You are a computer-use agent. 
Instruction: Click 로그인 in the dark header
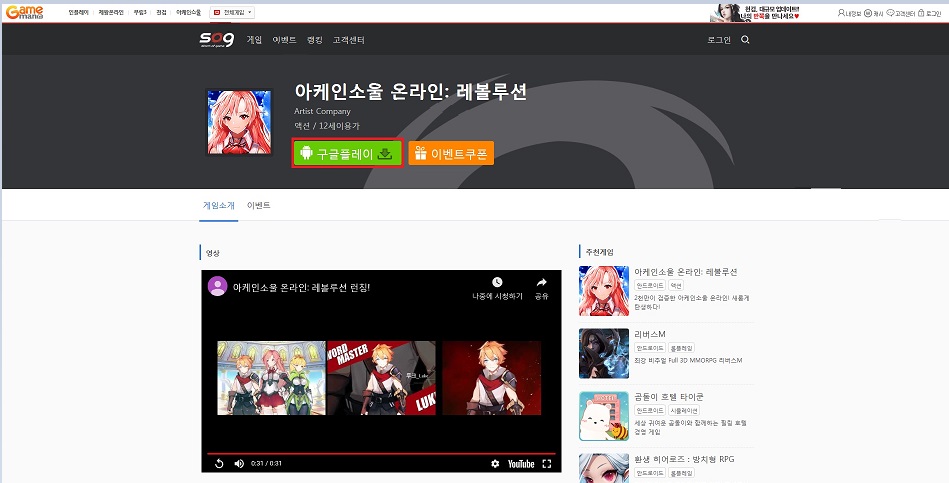tap(719, 40)
